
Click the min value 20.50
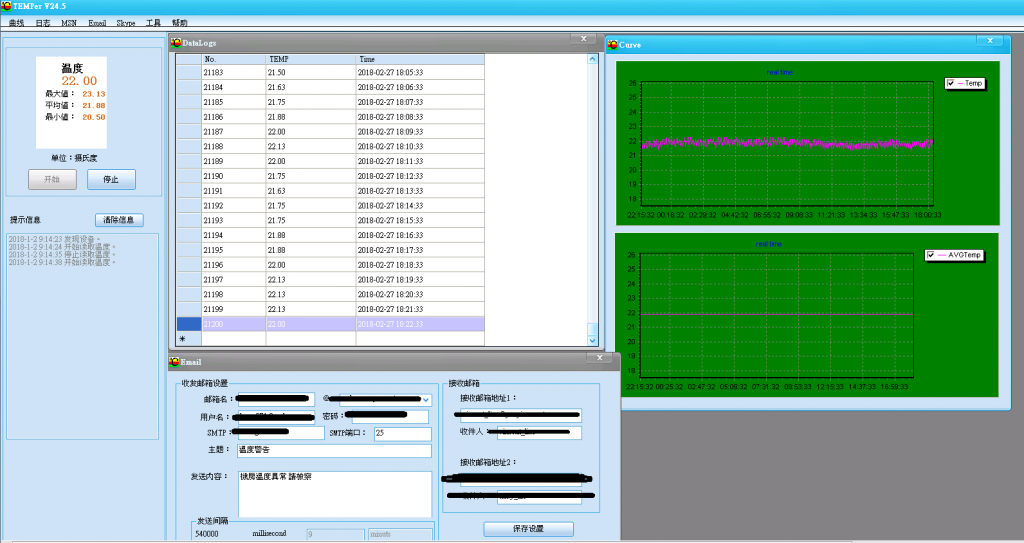tap(93, 118)
